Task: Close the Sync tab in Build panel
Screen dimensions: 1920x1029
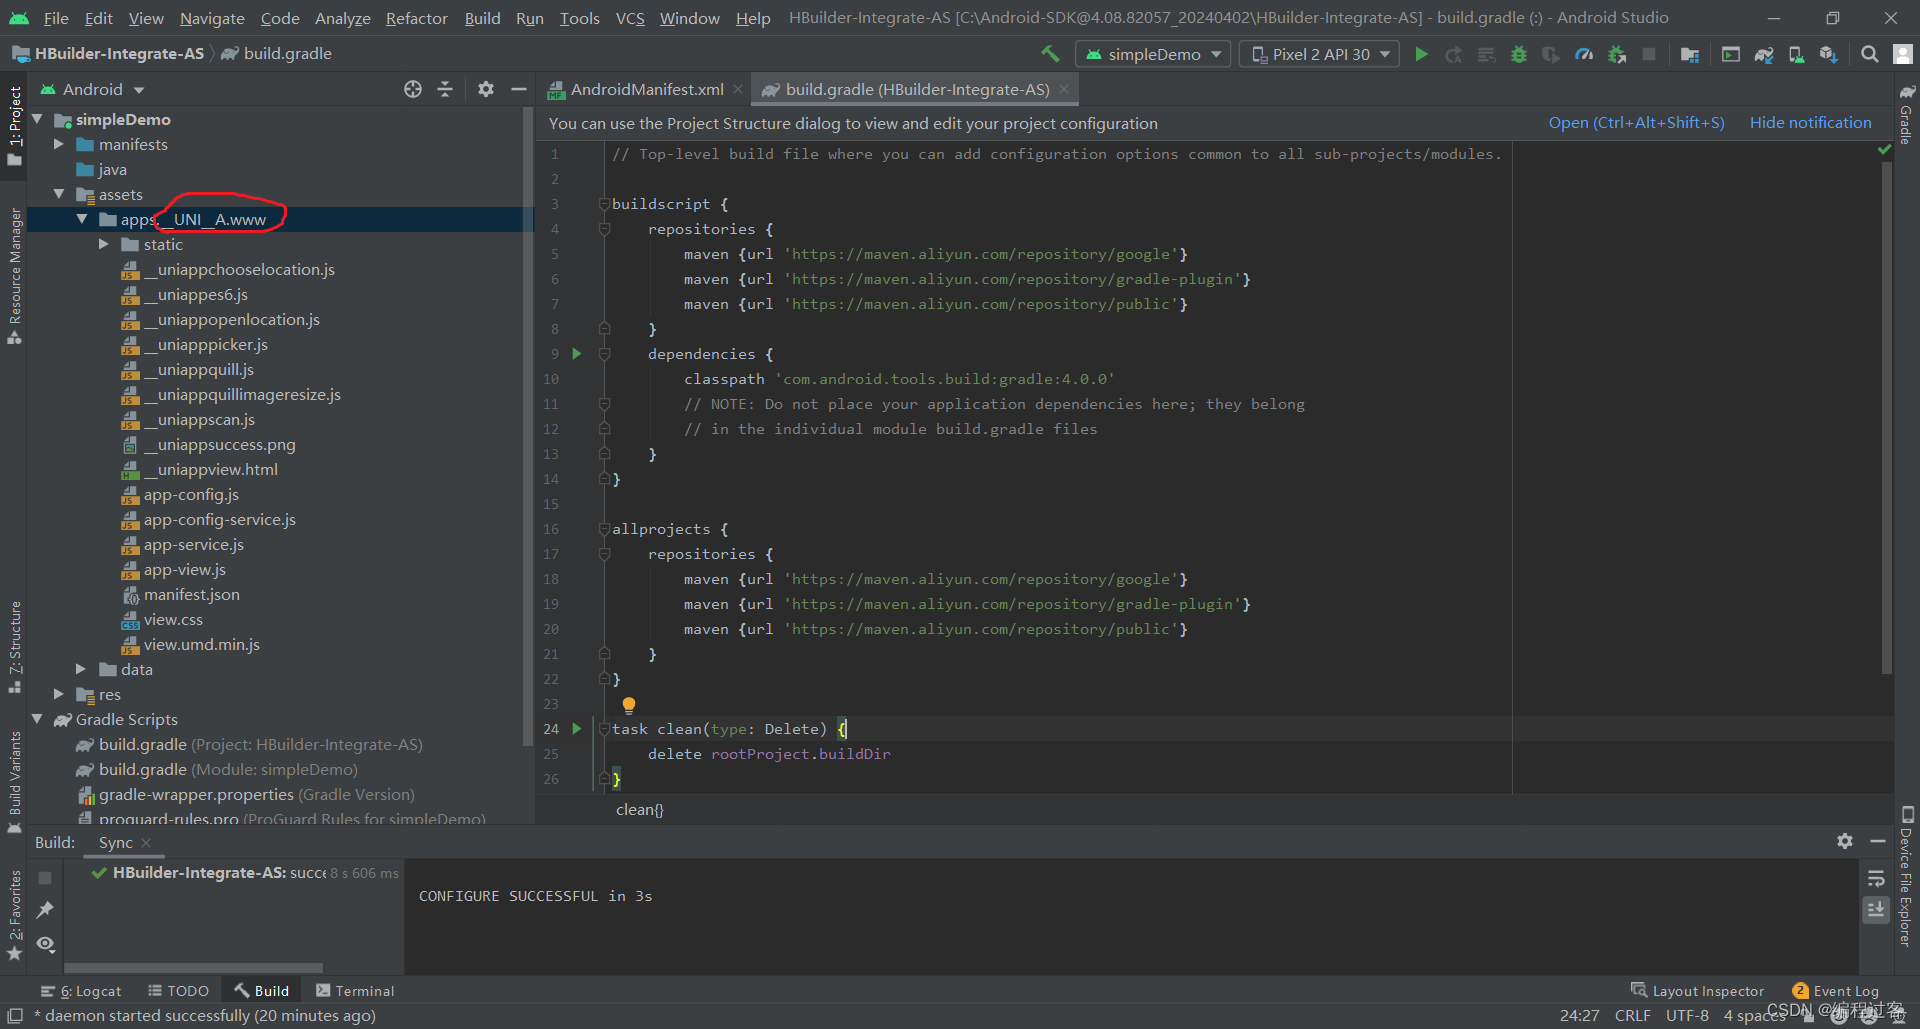Action: coord(146,843)
